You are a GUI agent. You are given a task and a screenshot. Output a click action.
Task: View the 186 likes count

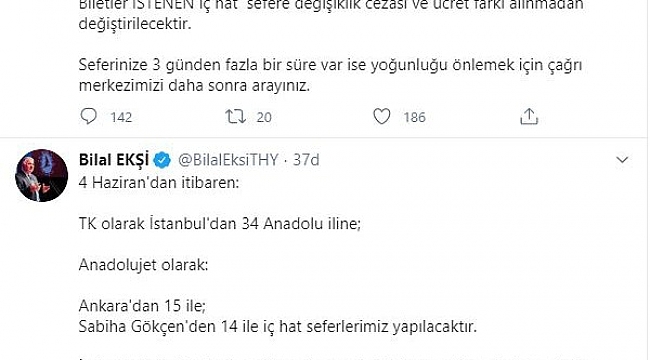pyautogui.click(x=415, y=117)
